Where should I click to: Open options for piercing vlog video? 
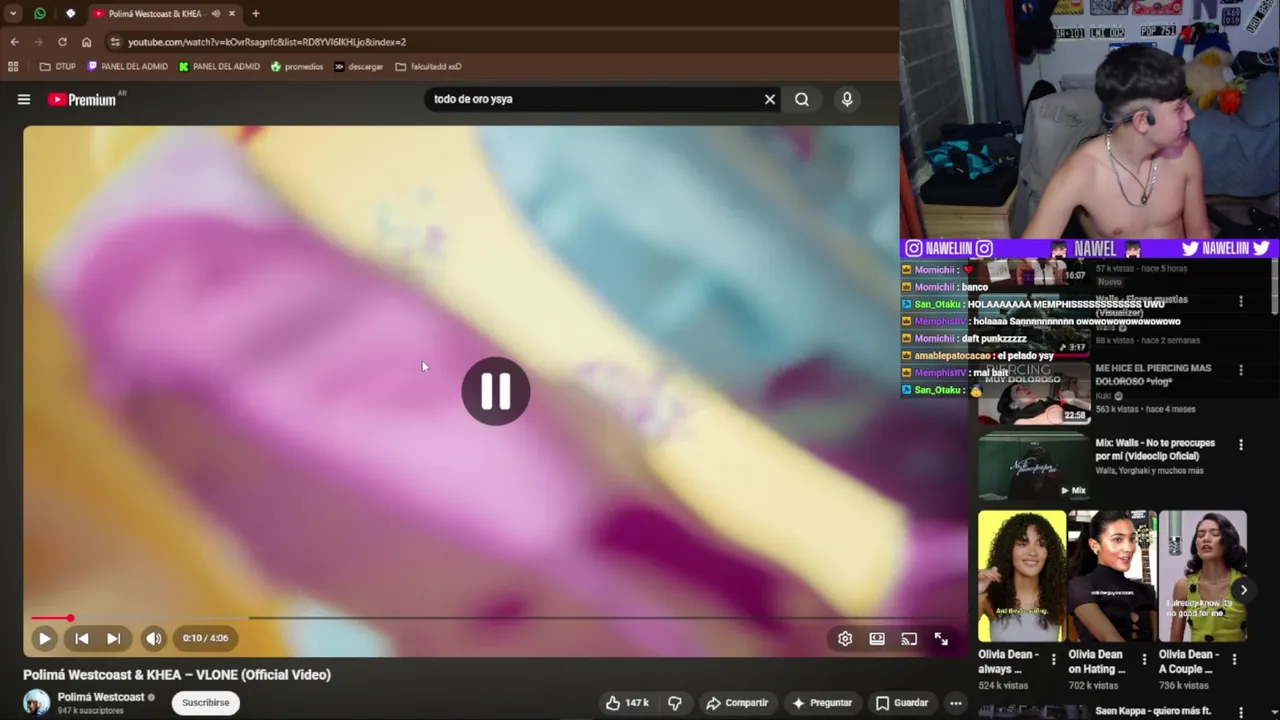pyautogui.click(x=1241, y=370)
